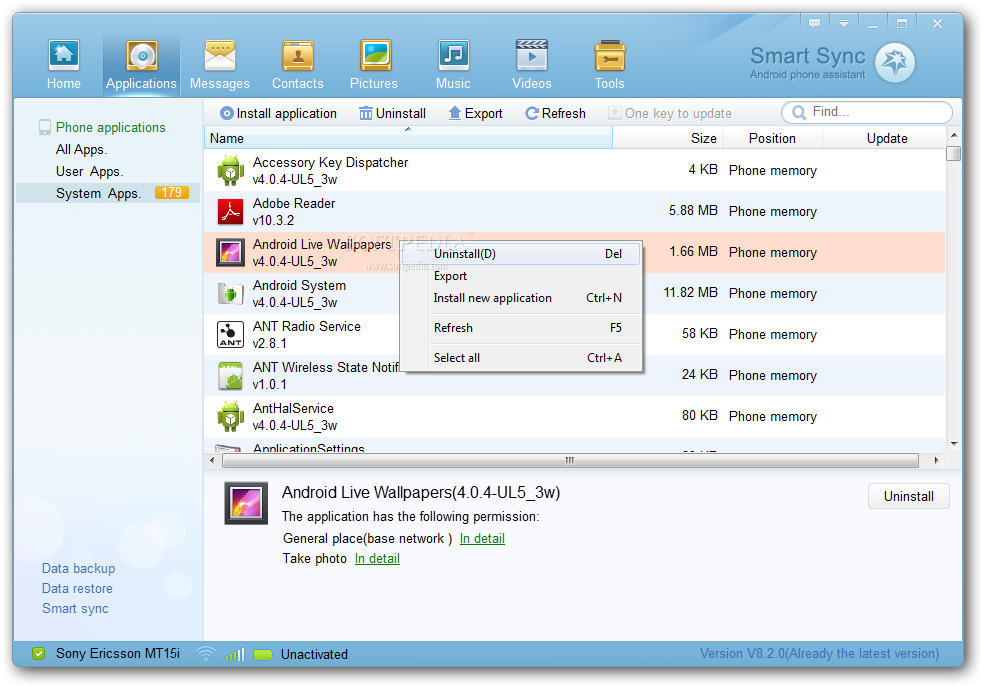
Task: Click the Refresh toolbar button
Action: click(555, 114)
